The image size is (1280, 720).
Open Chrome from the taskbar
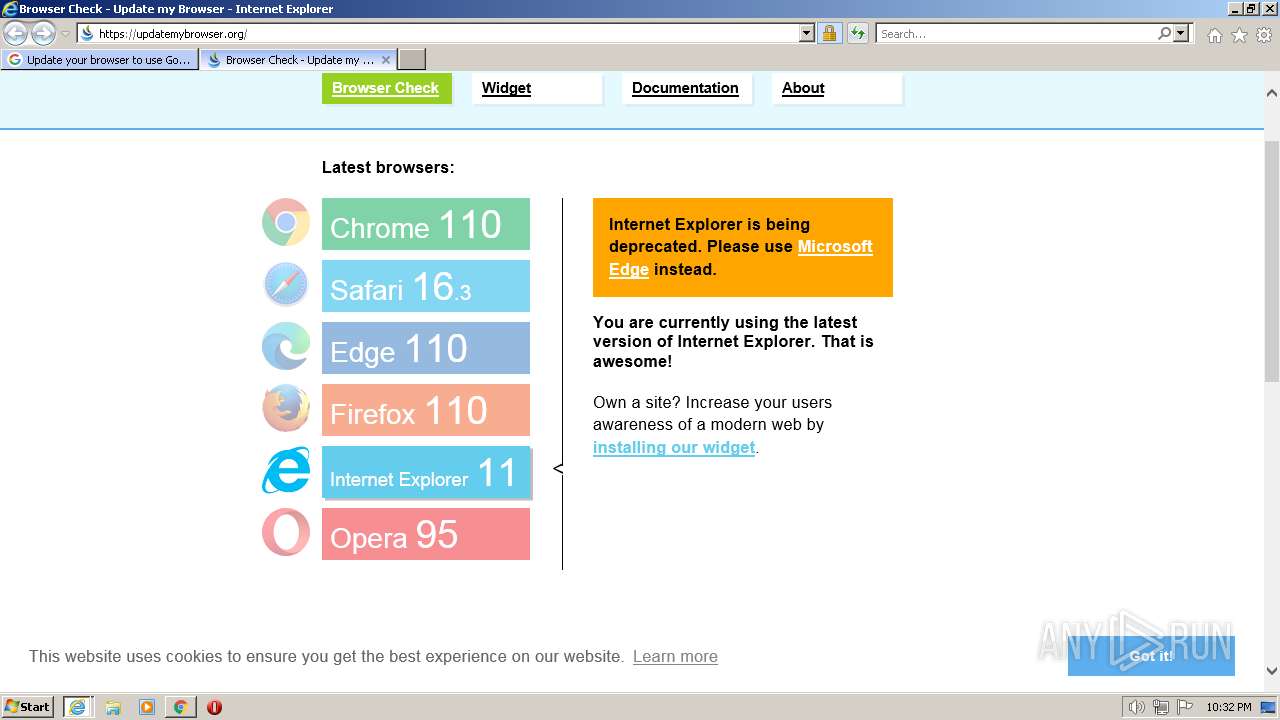(180, 707)
